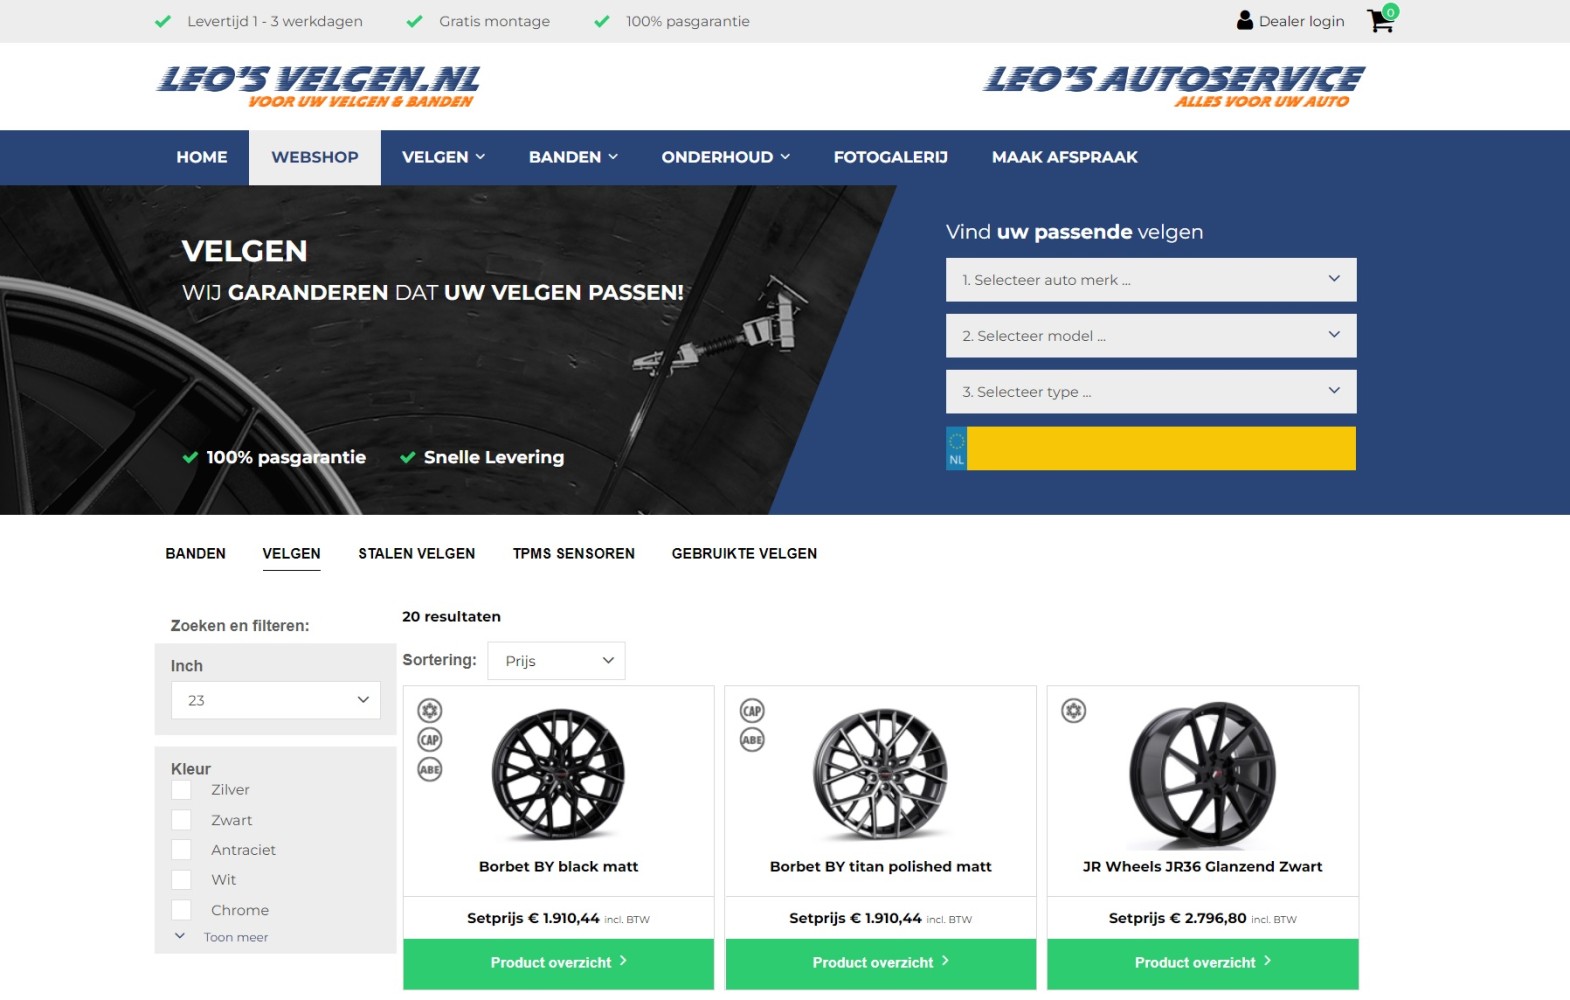Image resolution: width=1570 pixels, height=1000 pixels.
Task: Open the Sortering Prijs dropdown
Action: pyautogui.click(x=556, y=661)
